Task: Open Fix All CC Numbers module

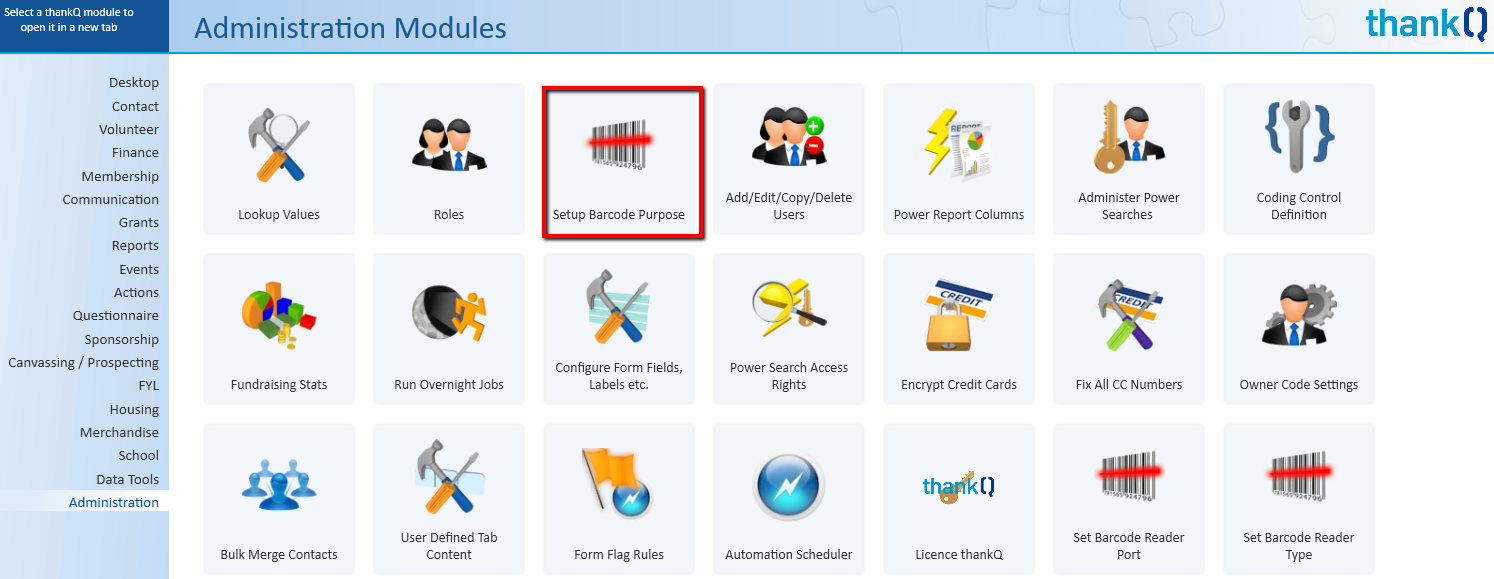Action: click(x=1129, y=329)
